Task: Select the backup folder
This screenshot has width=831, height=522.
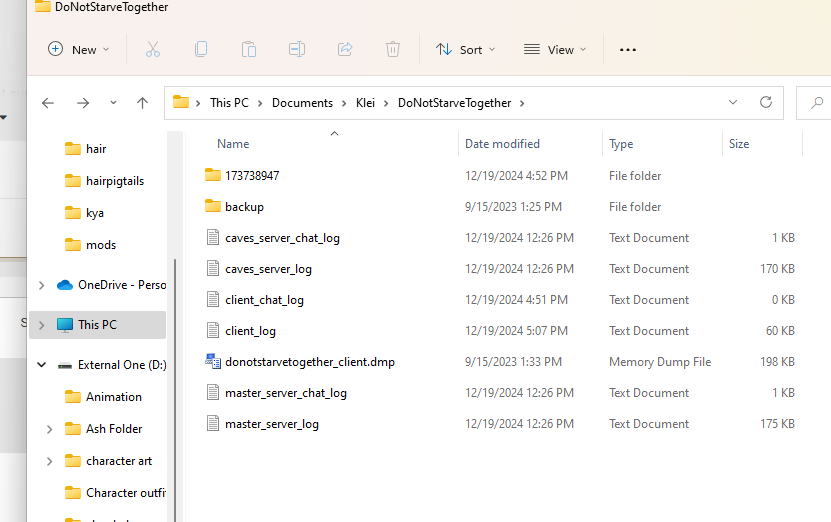Action: click(x=244, y=207)
